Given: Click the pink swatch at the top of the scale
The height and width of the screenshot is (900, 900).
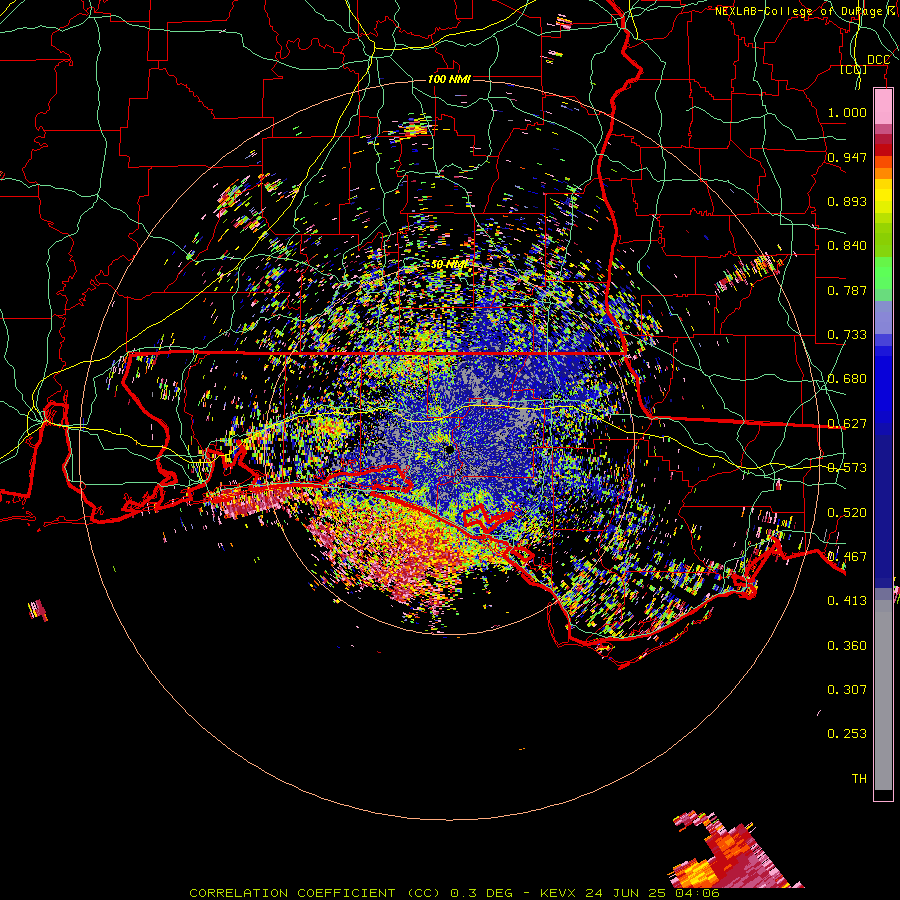Looking at the screenshot, I should pos(883,106).
